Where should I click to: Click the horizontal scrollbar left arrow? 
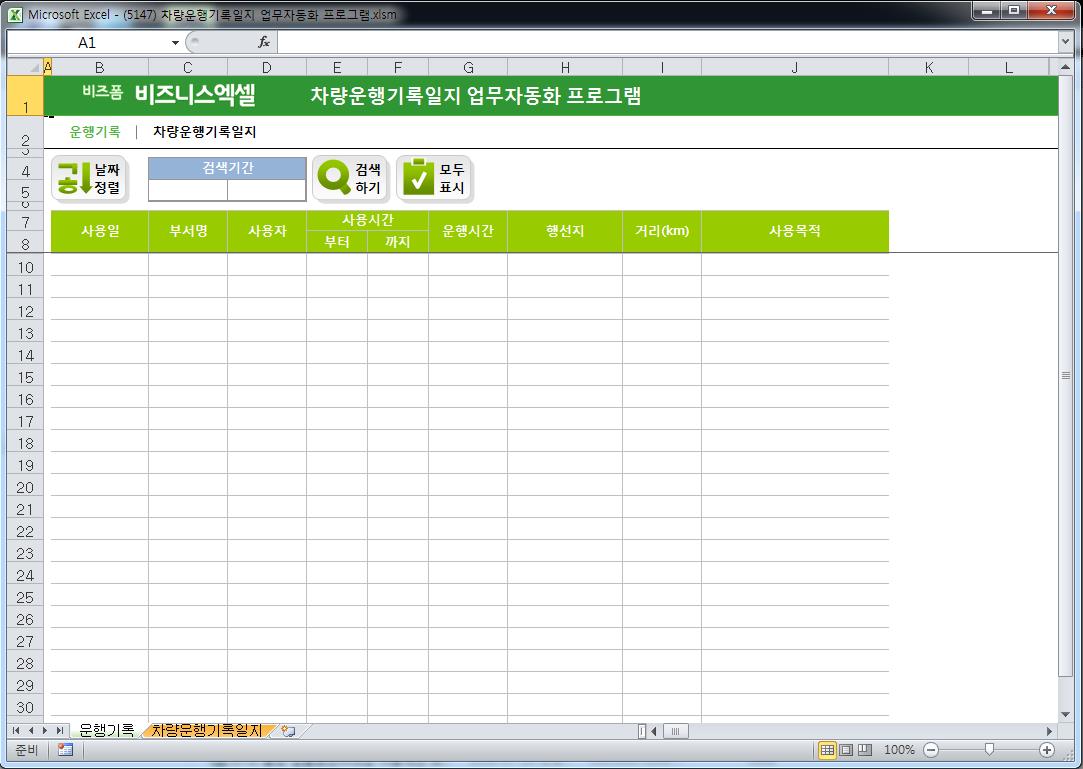[653, 730]
